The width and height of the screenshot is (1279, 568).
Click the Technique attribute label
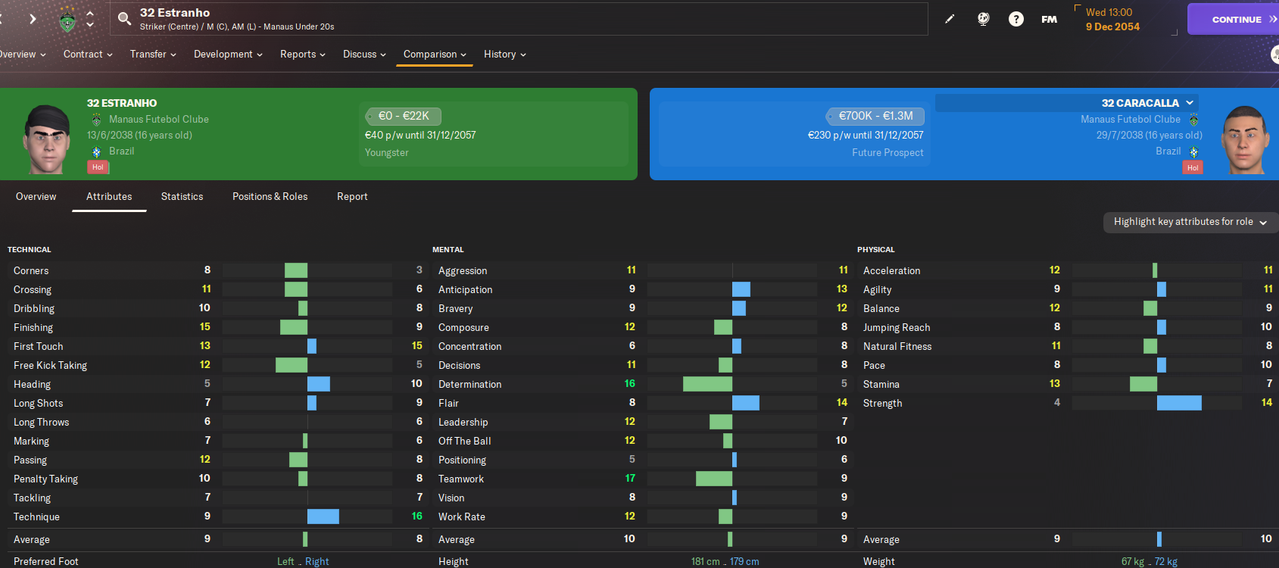click(36, 517)
